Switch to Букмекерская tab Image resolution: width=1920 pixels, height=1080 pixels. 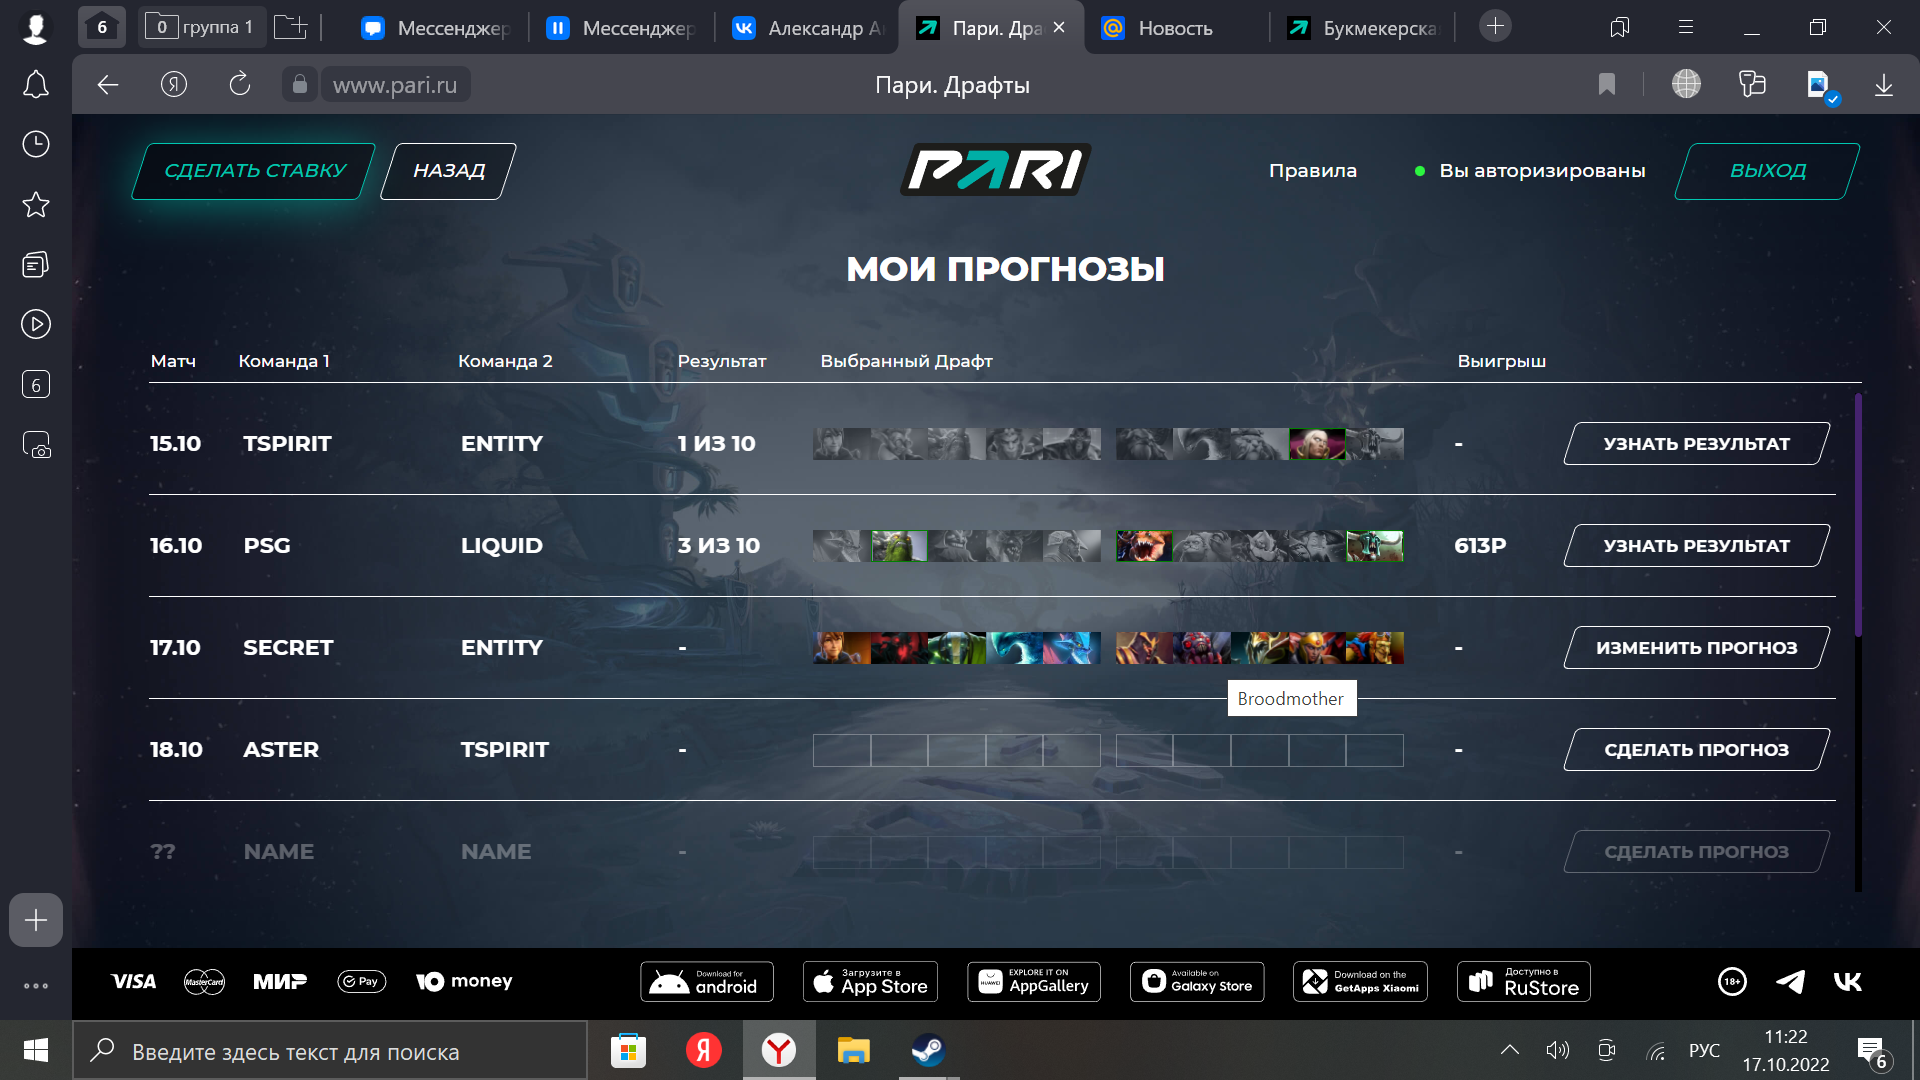point(1362,28)
